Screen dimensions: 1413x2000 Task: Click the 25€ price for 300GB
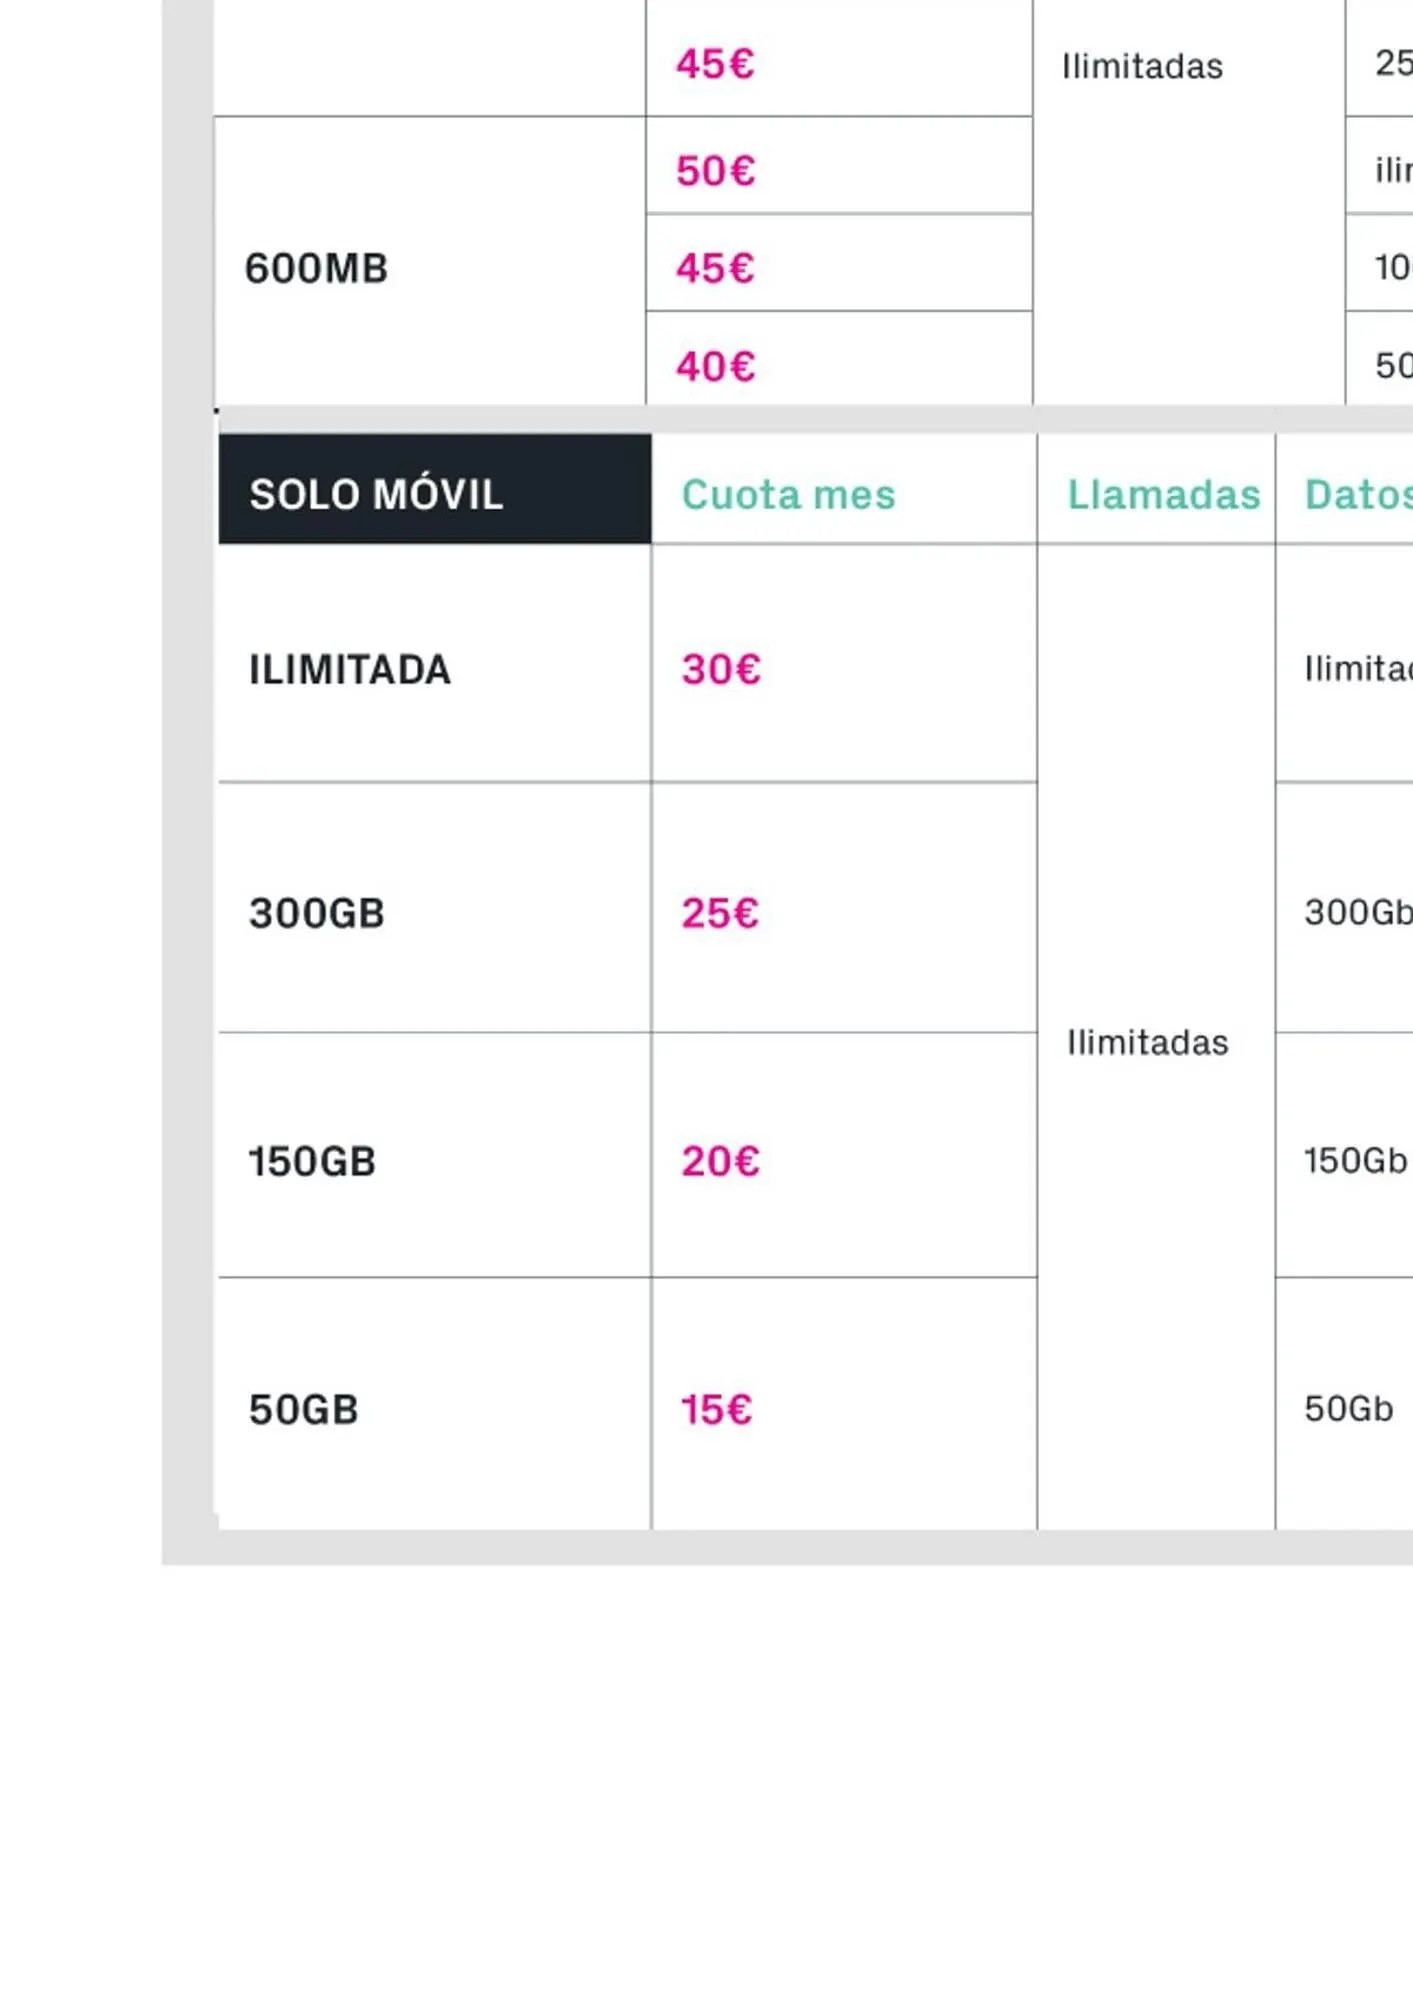(x=720, y=913)
